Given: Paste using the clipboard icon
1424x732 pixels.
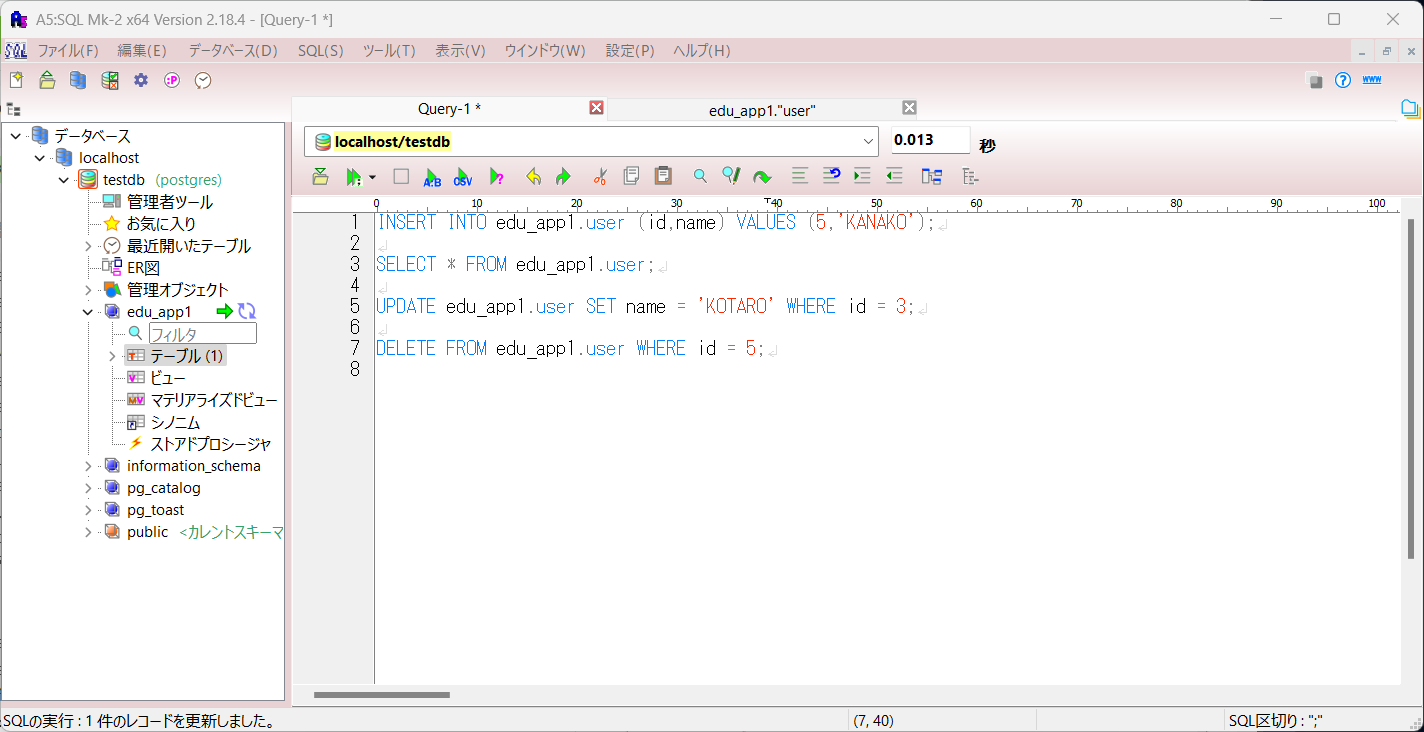Looking at the screenshot, I should click(x=662, y=176).
